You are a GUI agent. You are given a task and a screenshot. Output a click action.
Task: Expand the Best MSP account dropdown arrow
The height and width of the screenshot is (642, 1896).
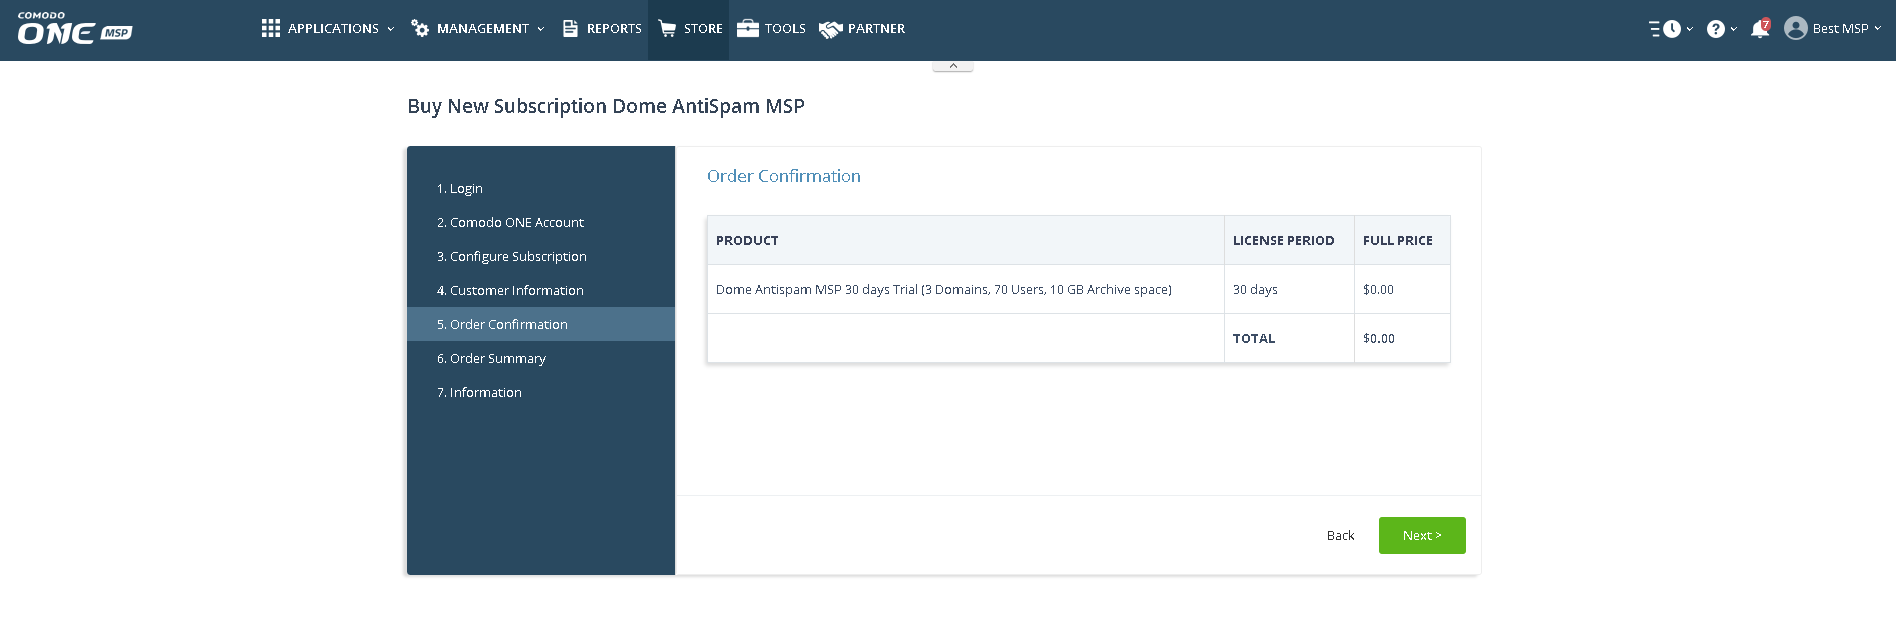coord(1877,28)
